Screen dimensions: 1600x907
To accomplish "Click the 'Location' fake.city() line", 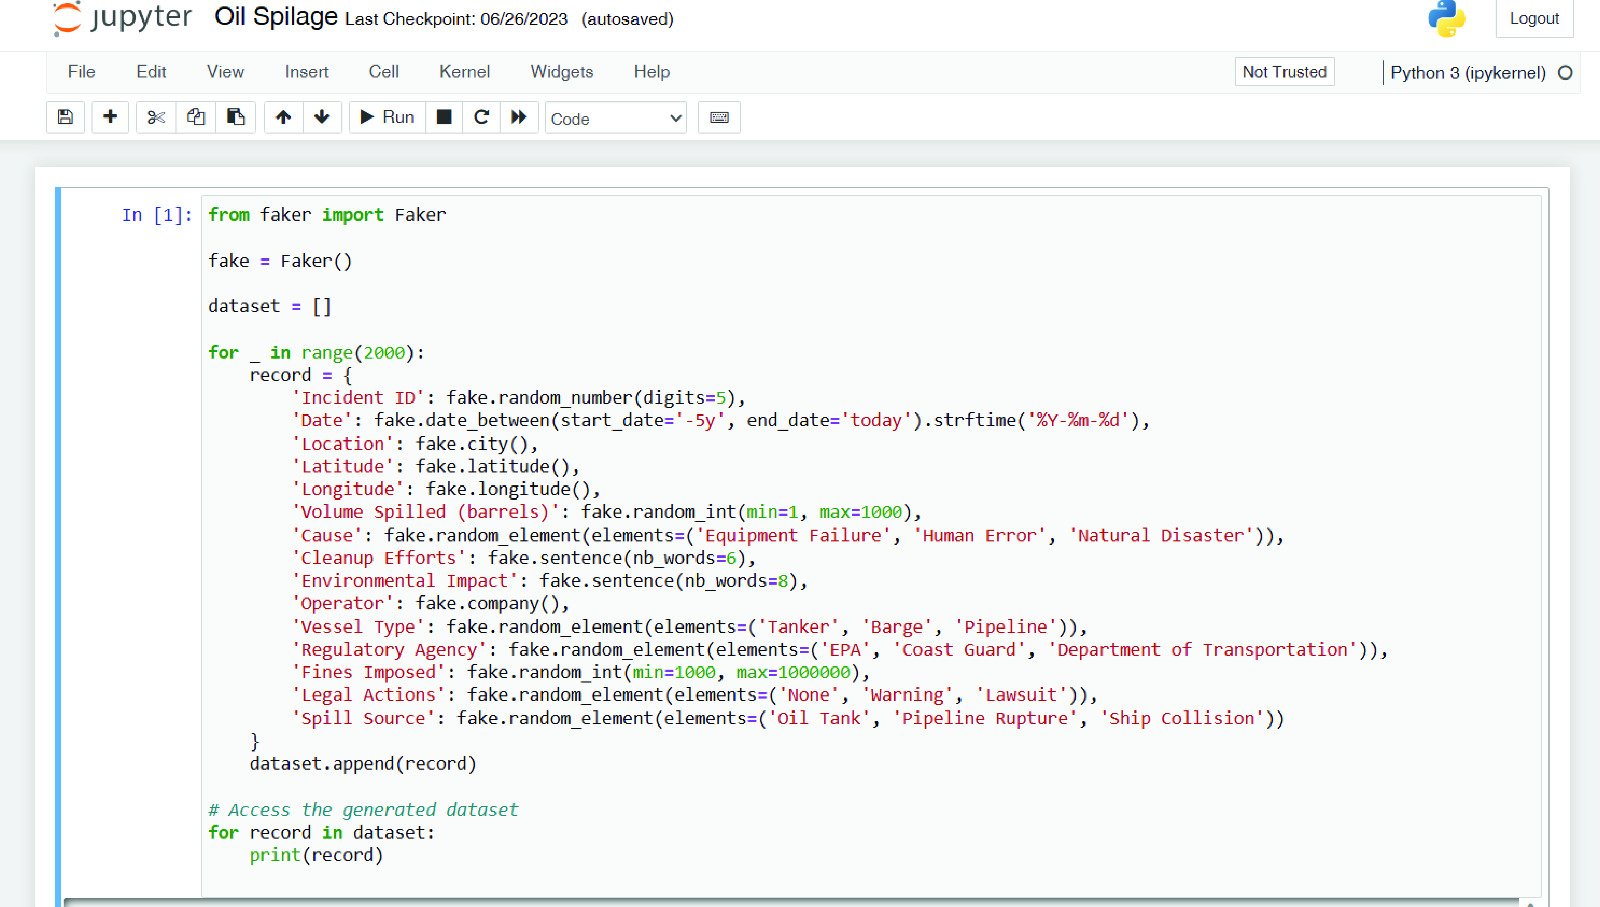I will click(x=415, y=444).
